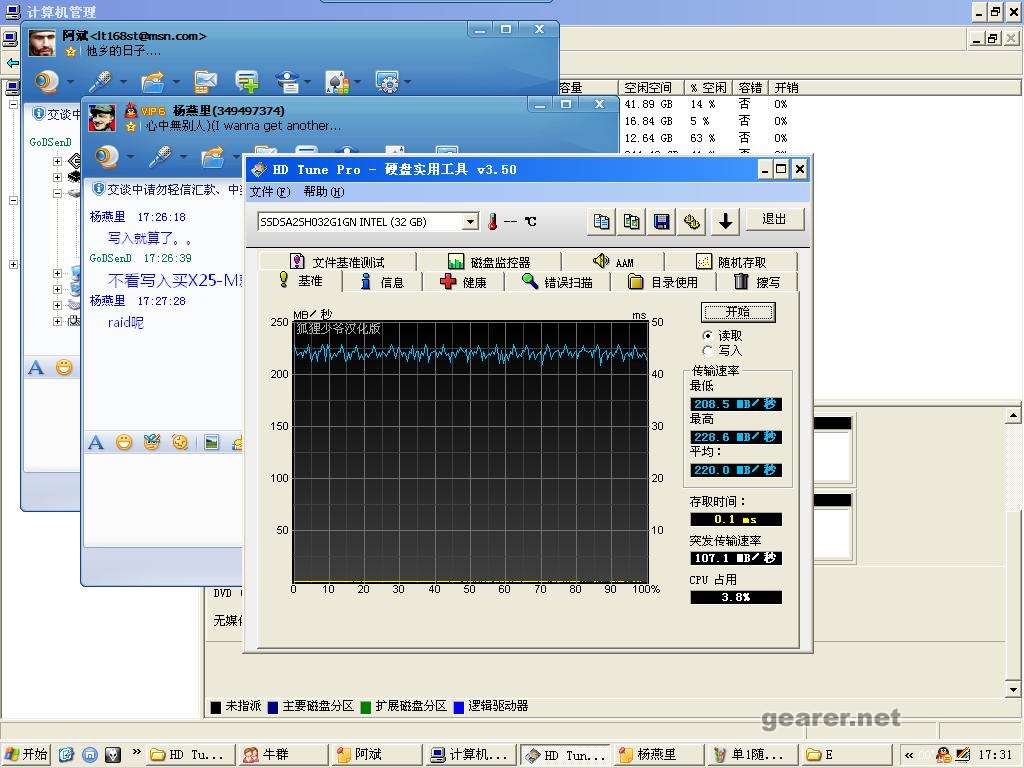
Task: Open the send-file dropdown arrow in 阿斌 window
Action: (x=176, y=82)
